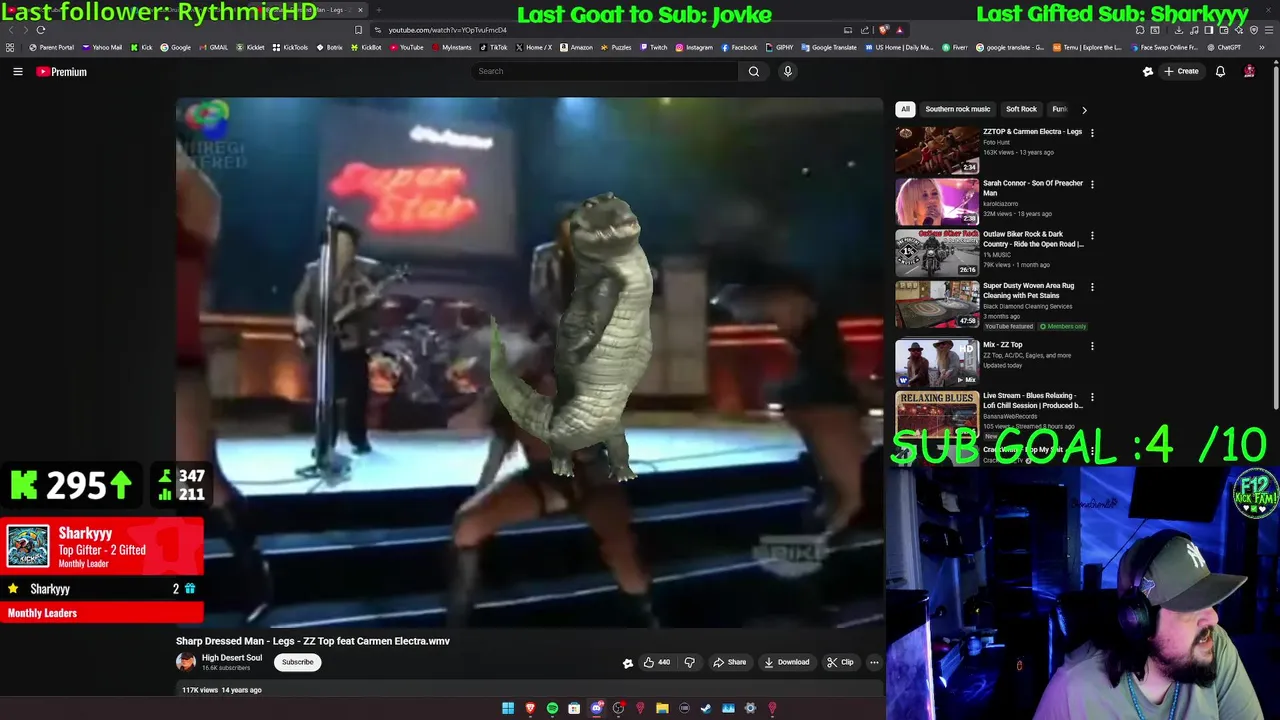Click the Create button
This screenshot has width=1280, height=720.
1181,71
